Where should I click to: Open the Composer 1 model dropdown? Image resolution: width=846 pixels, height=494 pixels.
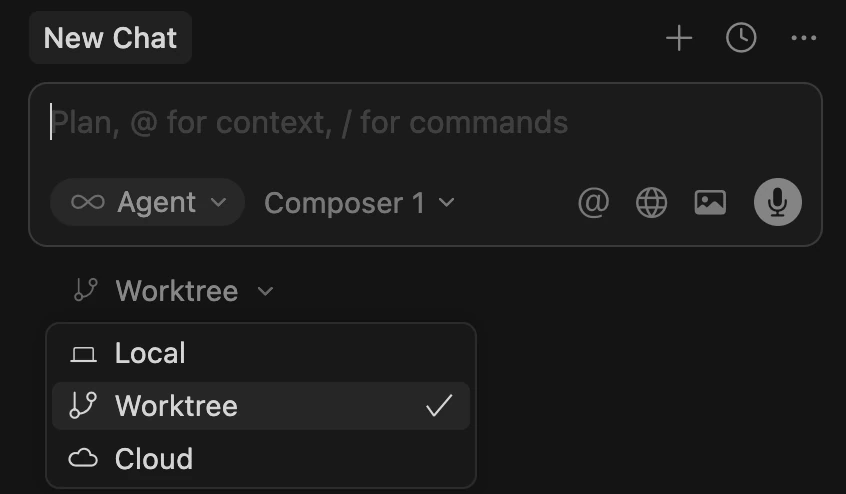pyautogui.click(x=345, y=203)
